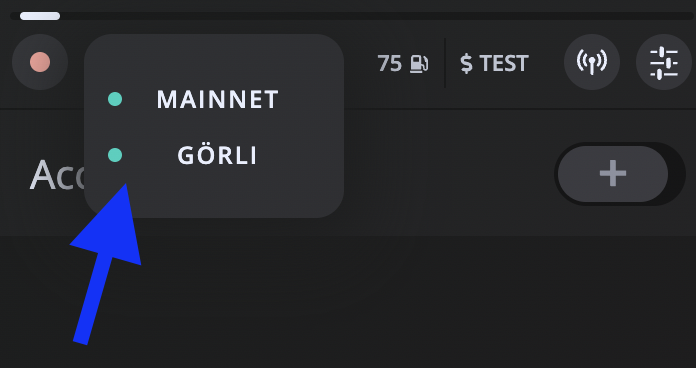Click the dollar sign symbol
696x368 pixels.
click(x=467, y=63)
